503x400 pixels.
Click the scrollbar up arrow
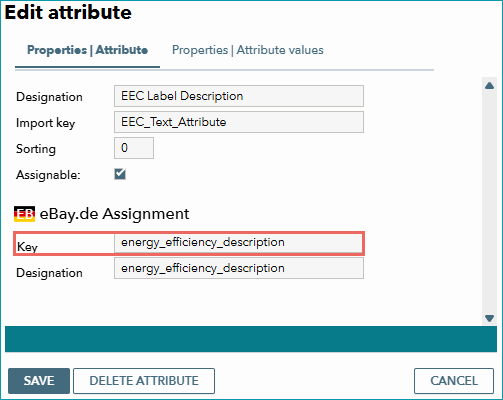[489, 86]
